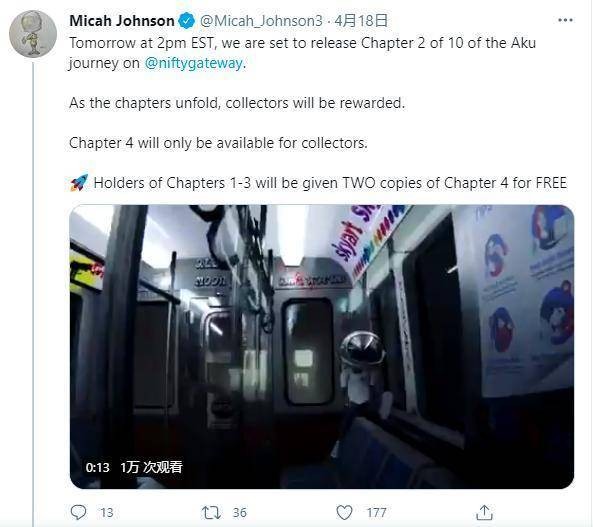Open the three-dot more options menu
The image size is (593, 527).
tap(565, 20)
